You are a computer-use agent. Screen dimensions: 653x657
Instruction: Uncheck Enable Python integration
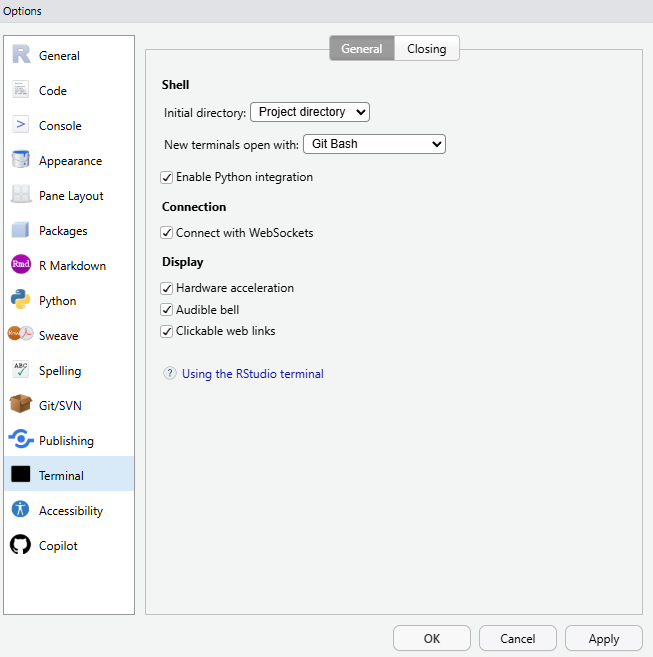[x=166, y=177]
